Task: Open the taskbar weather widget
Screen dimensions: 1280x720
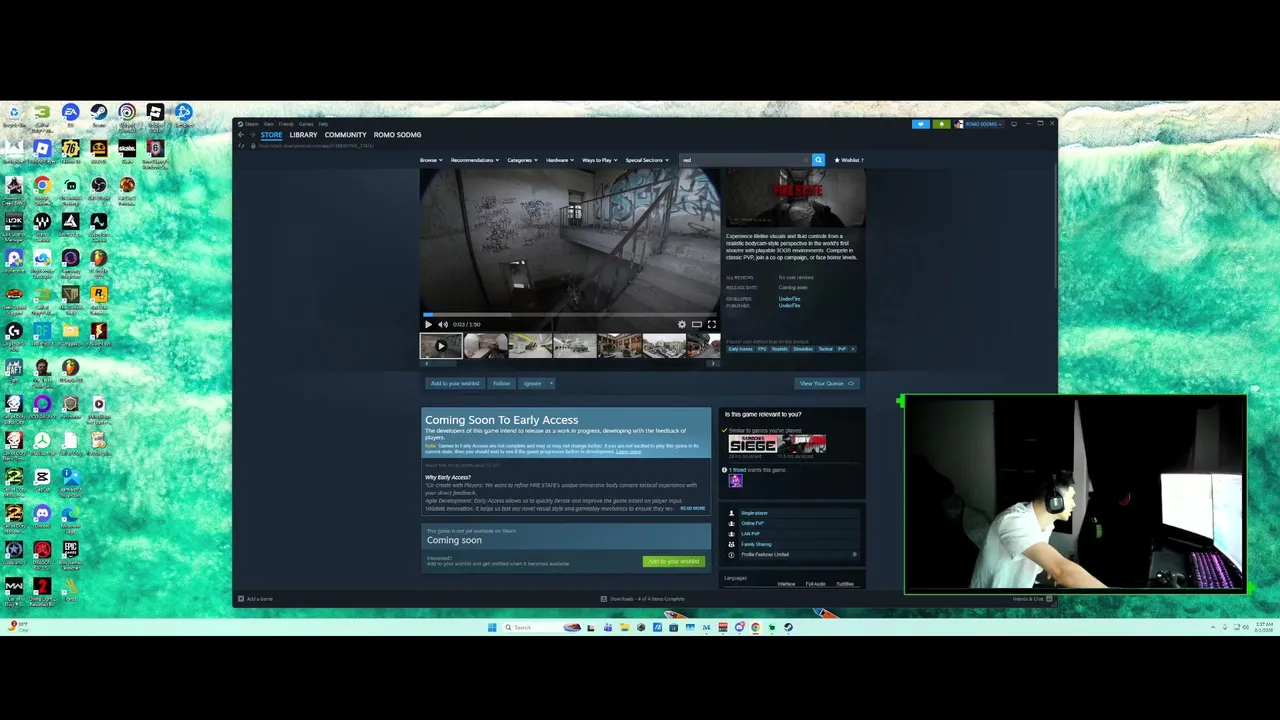Action: tap(18, 627)
